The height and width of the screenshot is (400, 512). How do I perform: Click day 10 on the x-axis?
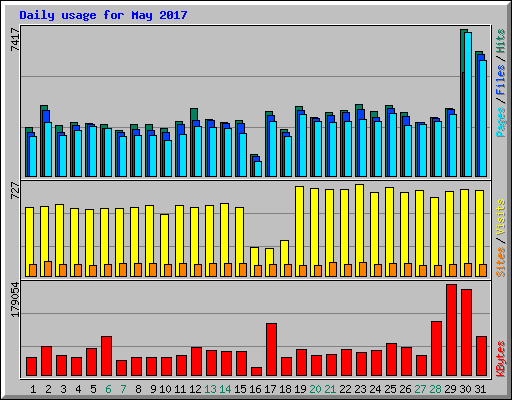[165, 389]
